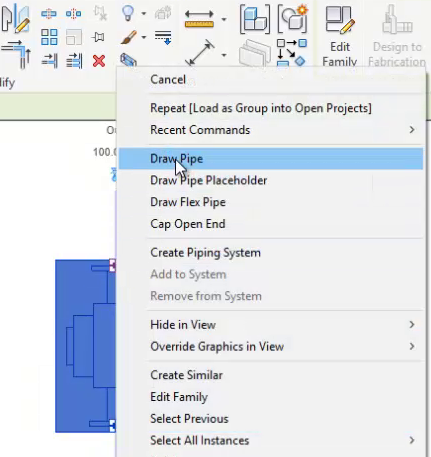
Task: Click the top pipe connector grip
Action: coord(112,266)
